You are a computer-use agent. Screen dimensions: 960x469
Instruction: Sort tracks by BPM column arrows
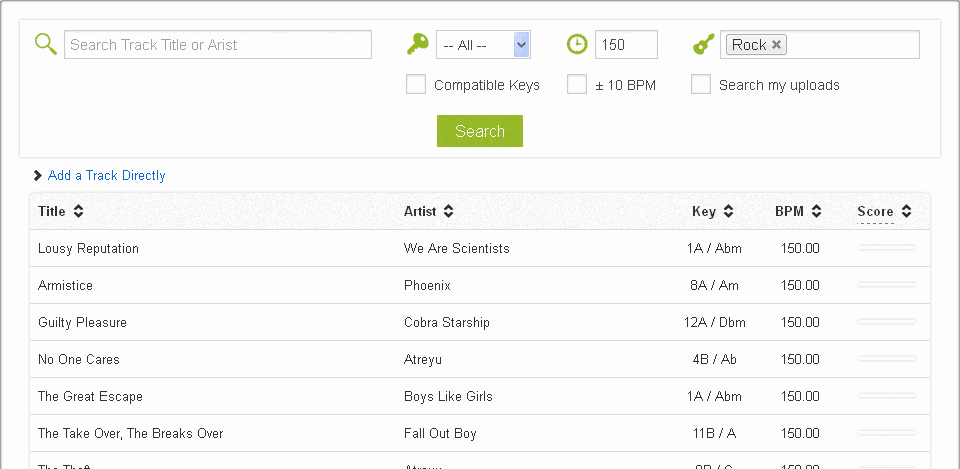coord(817,211)
